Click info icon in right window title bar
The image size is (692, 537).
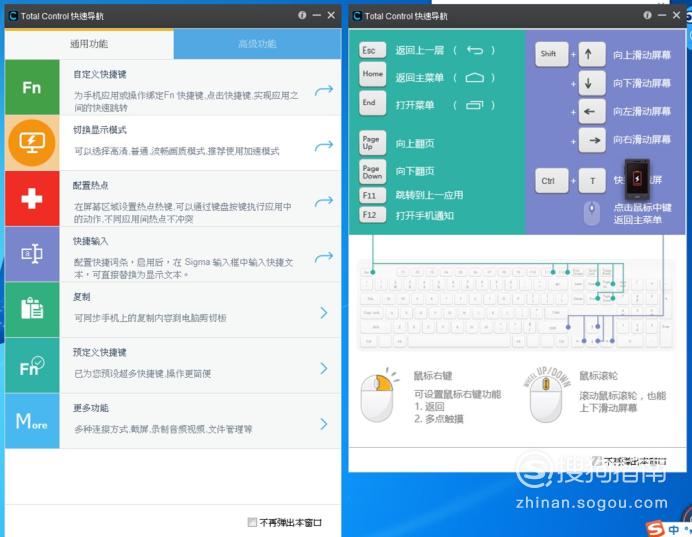click(x=647, y=15)
